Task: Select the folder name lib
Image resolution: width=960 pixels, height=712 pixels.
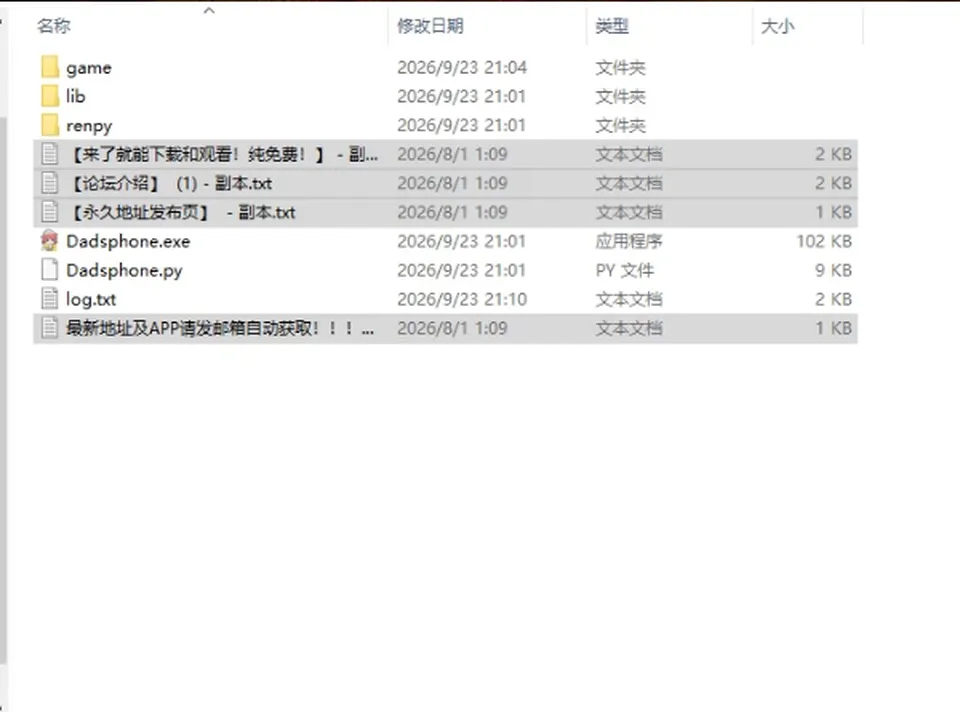Action: (75, 96)
